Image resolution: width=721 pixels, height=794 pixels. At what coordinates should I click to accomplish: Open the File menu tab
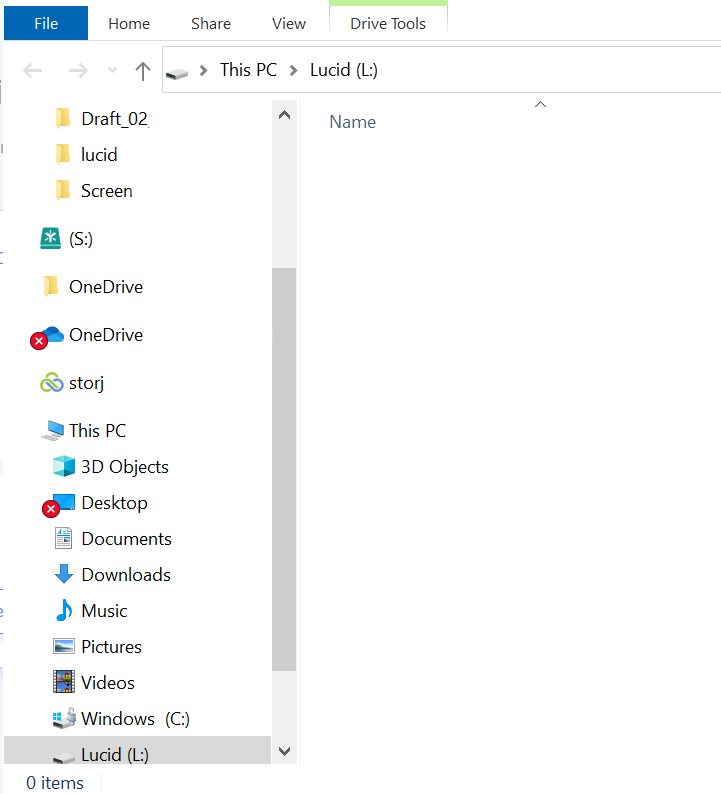coord(46,23)
